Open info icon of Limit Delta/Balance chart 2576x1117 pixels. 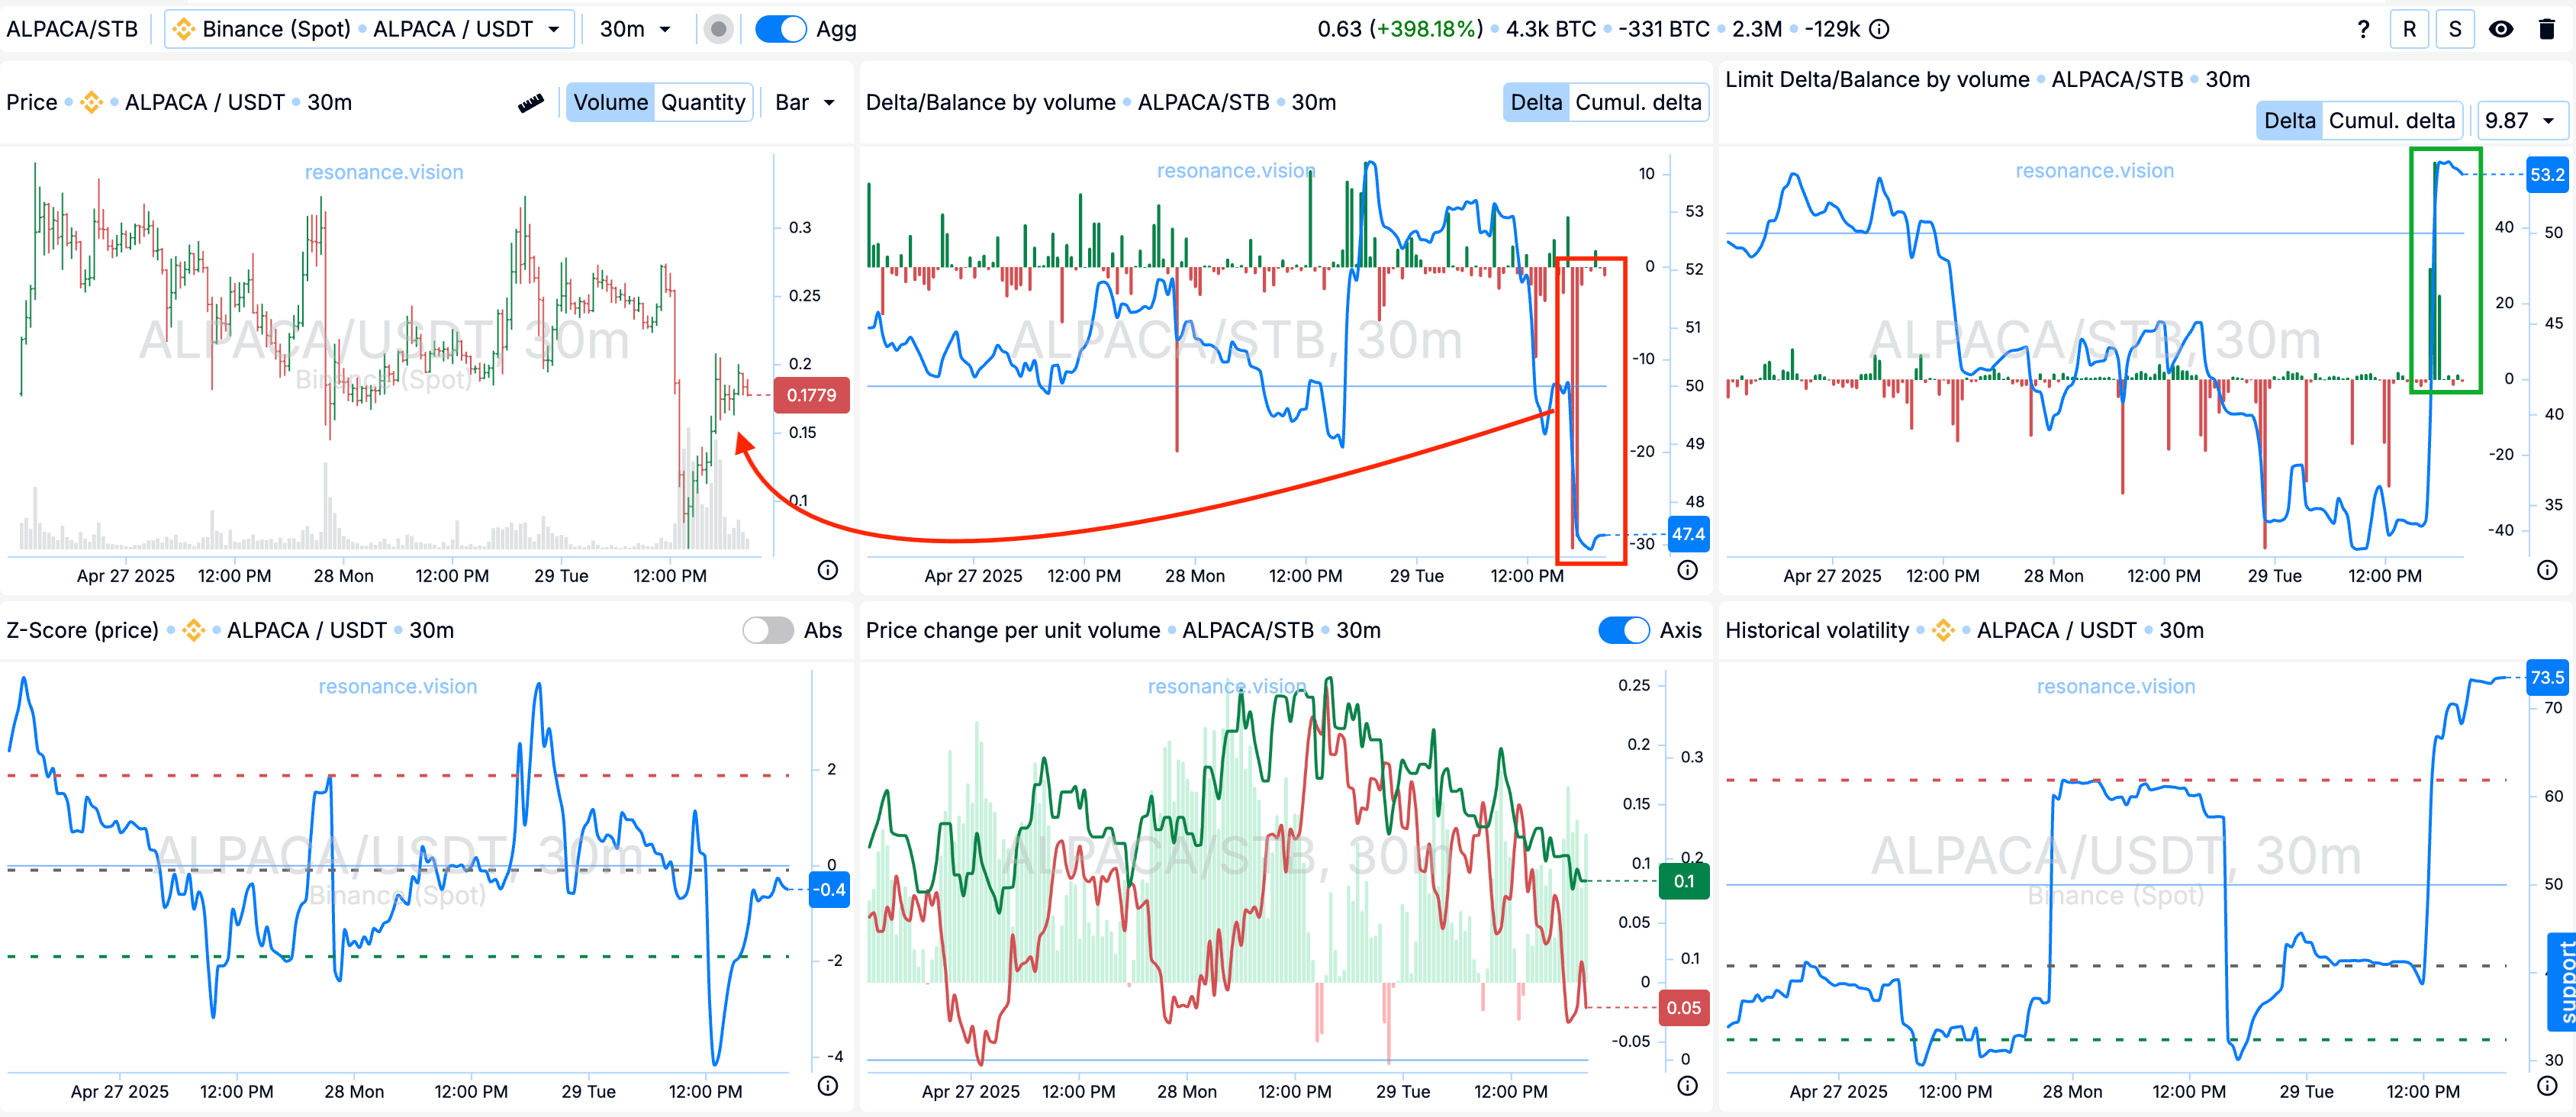pos(2547,570)
